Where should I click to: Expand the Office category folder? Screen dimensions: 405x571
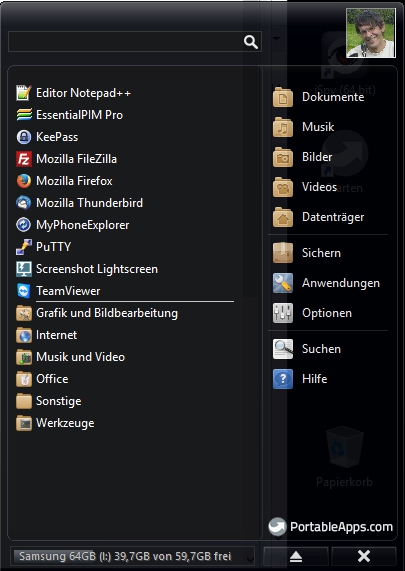pyautogui.click(x=42, y=379)
